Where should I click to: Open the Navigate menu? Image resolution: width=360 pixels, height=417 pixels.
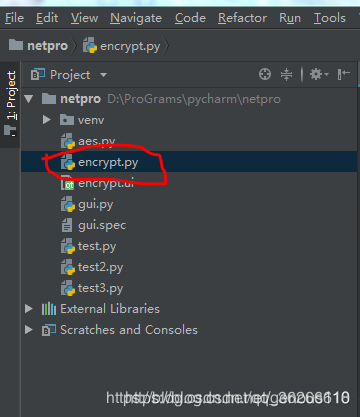click(136, 18)
